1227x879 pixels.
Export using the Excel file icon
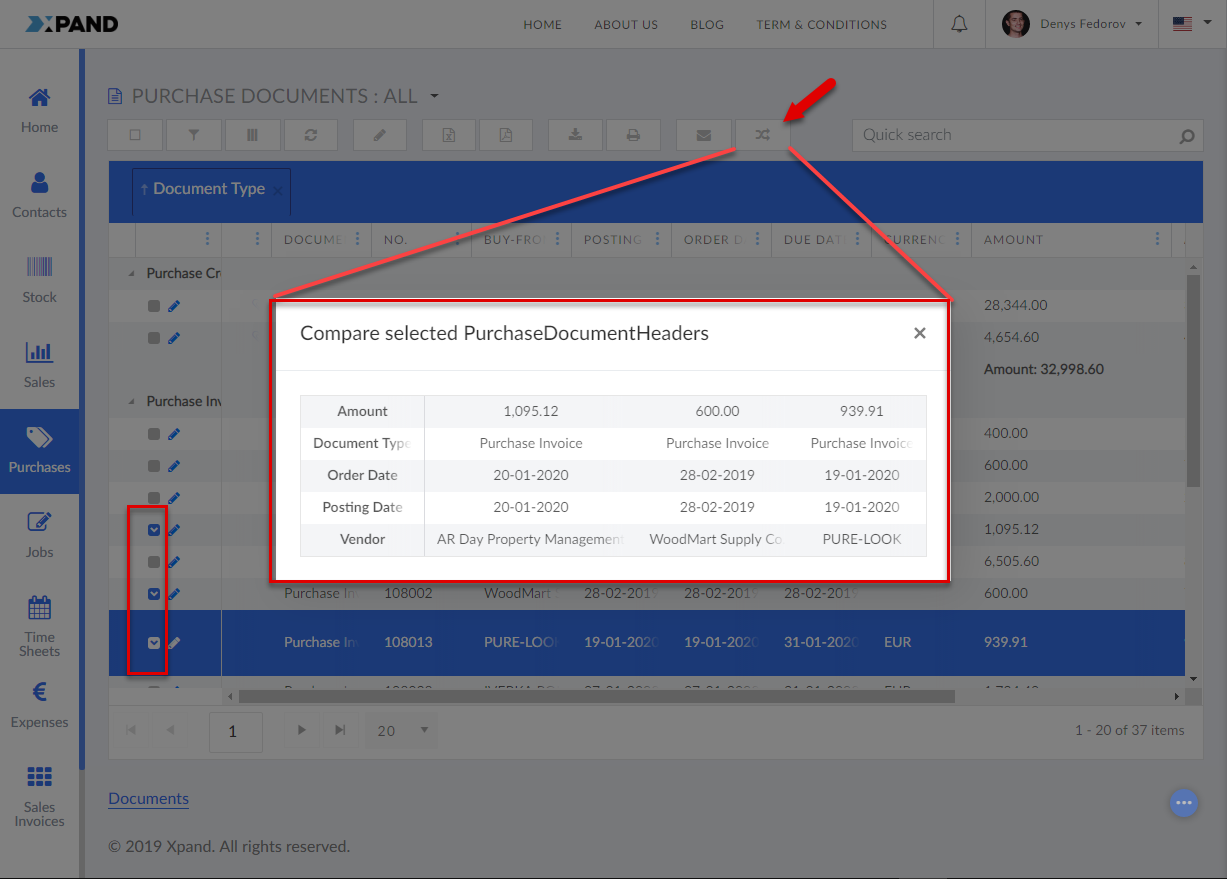point(449,135)
